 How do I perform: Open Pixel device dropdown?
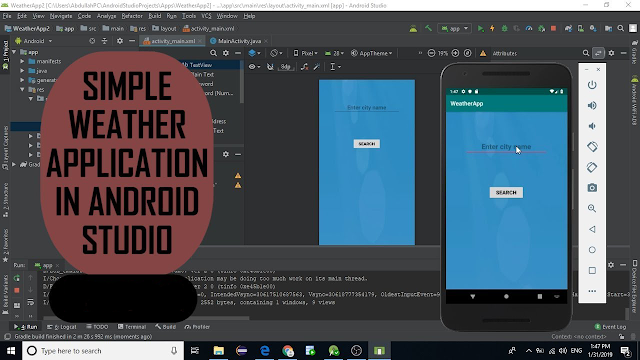point(305,53)
